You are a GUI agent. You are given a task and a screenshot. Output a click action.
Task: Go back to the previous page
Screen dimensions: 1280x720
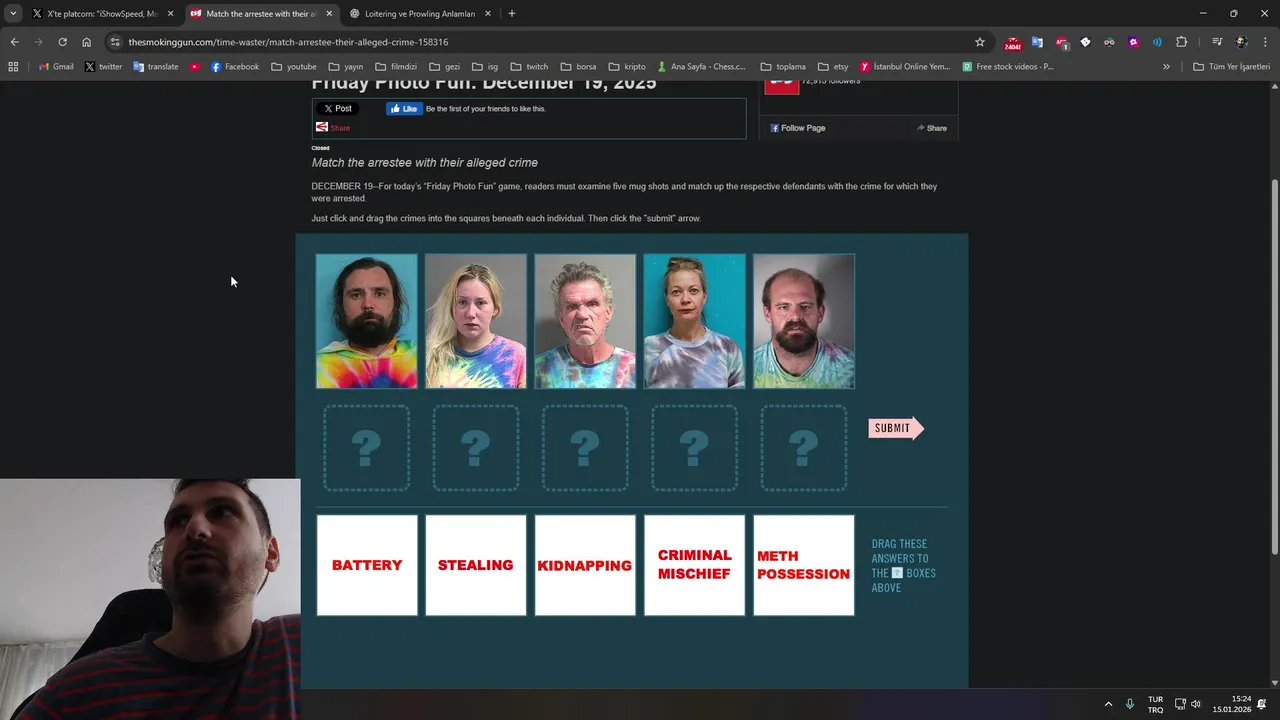[x=14, y=42]
